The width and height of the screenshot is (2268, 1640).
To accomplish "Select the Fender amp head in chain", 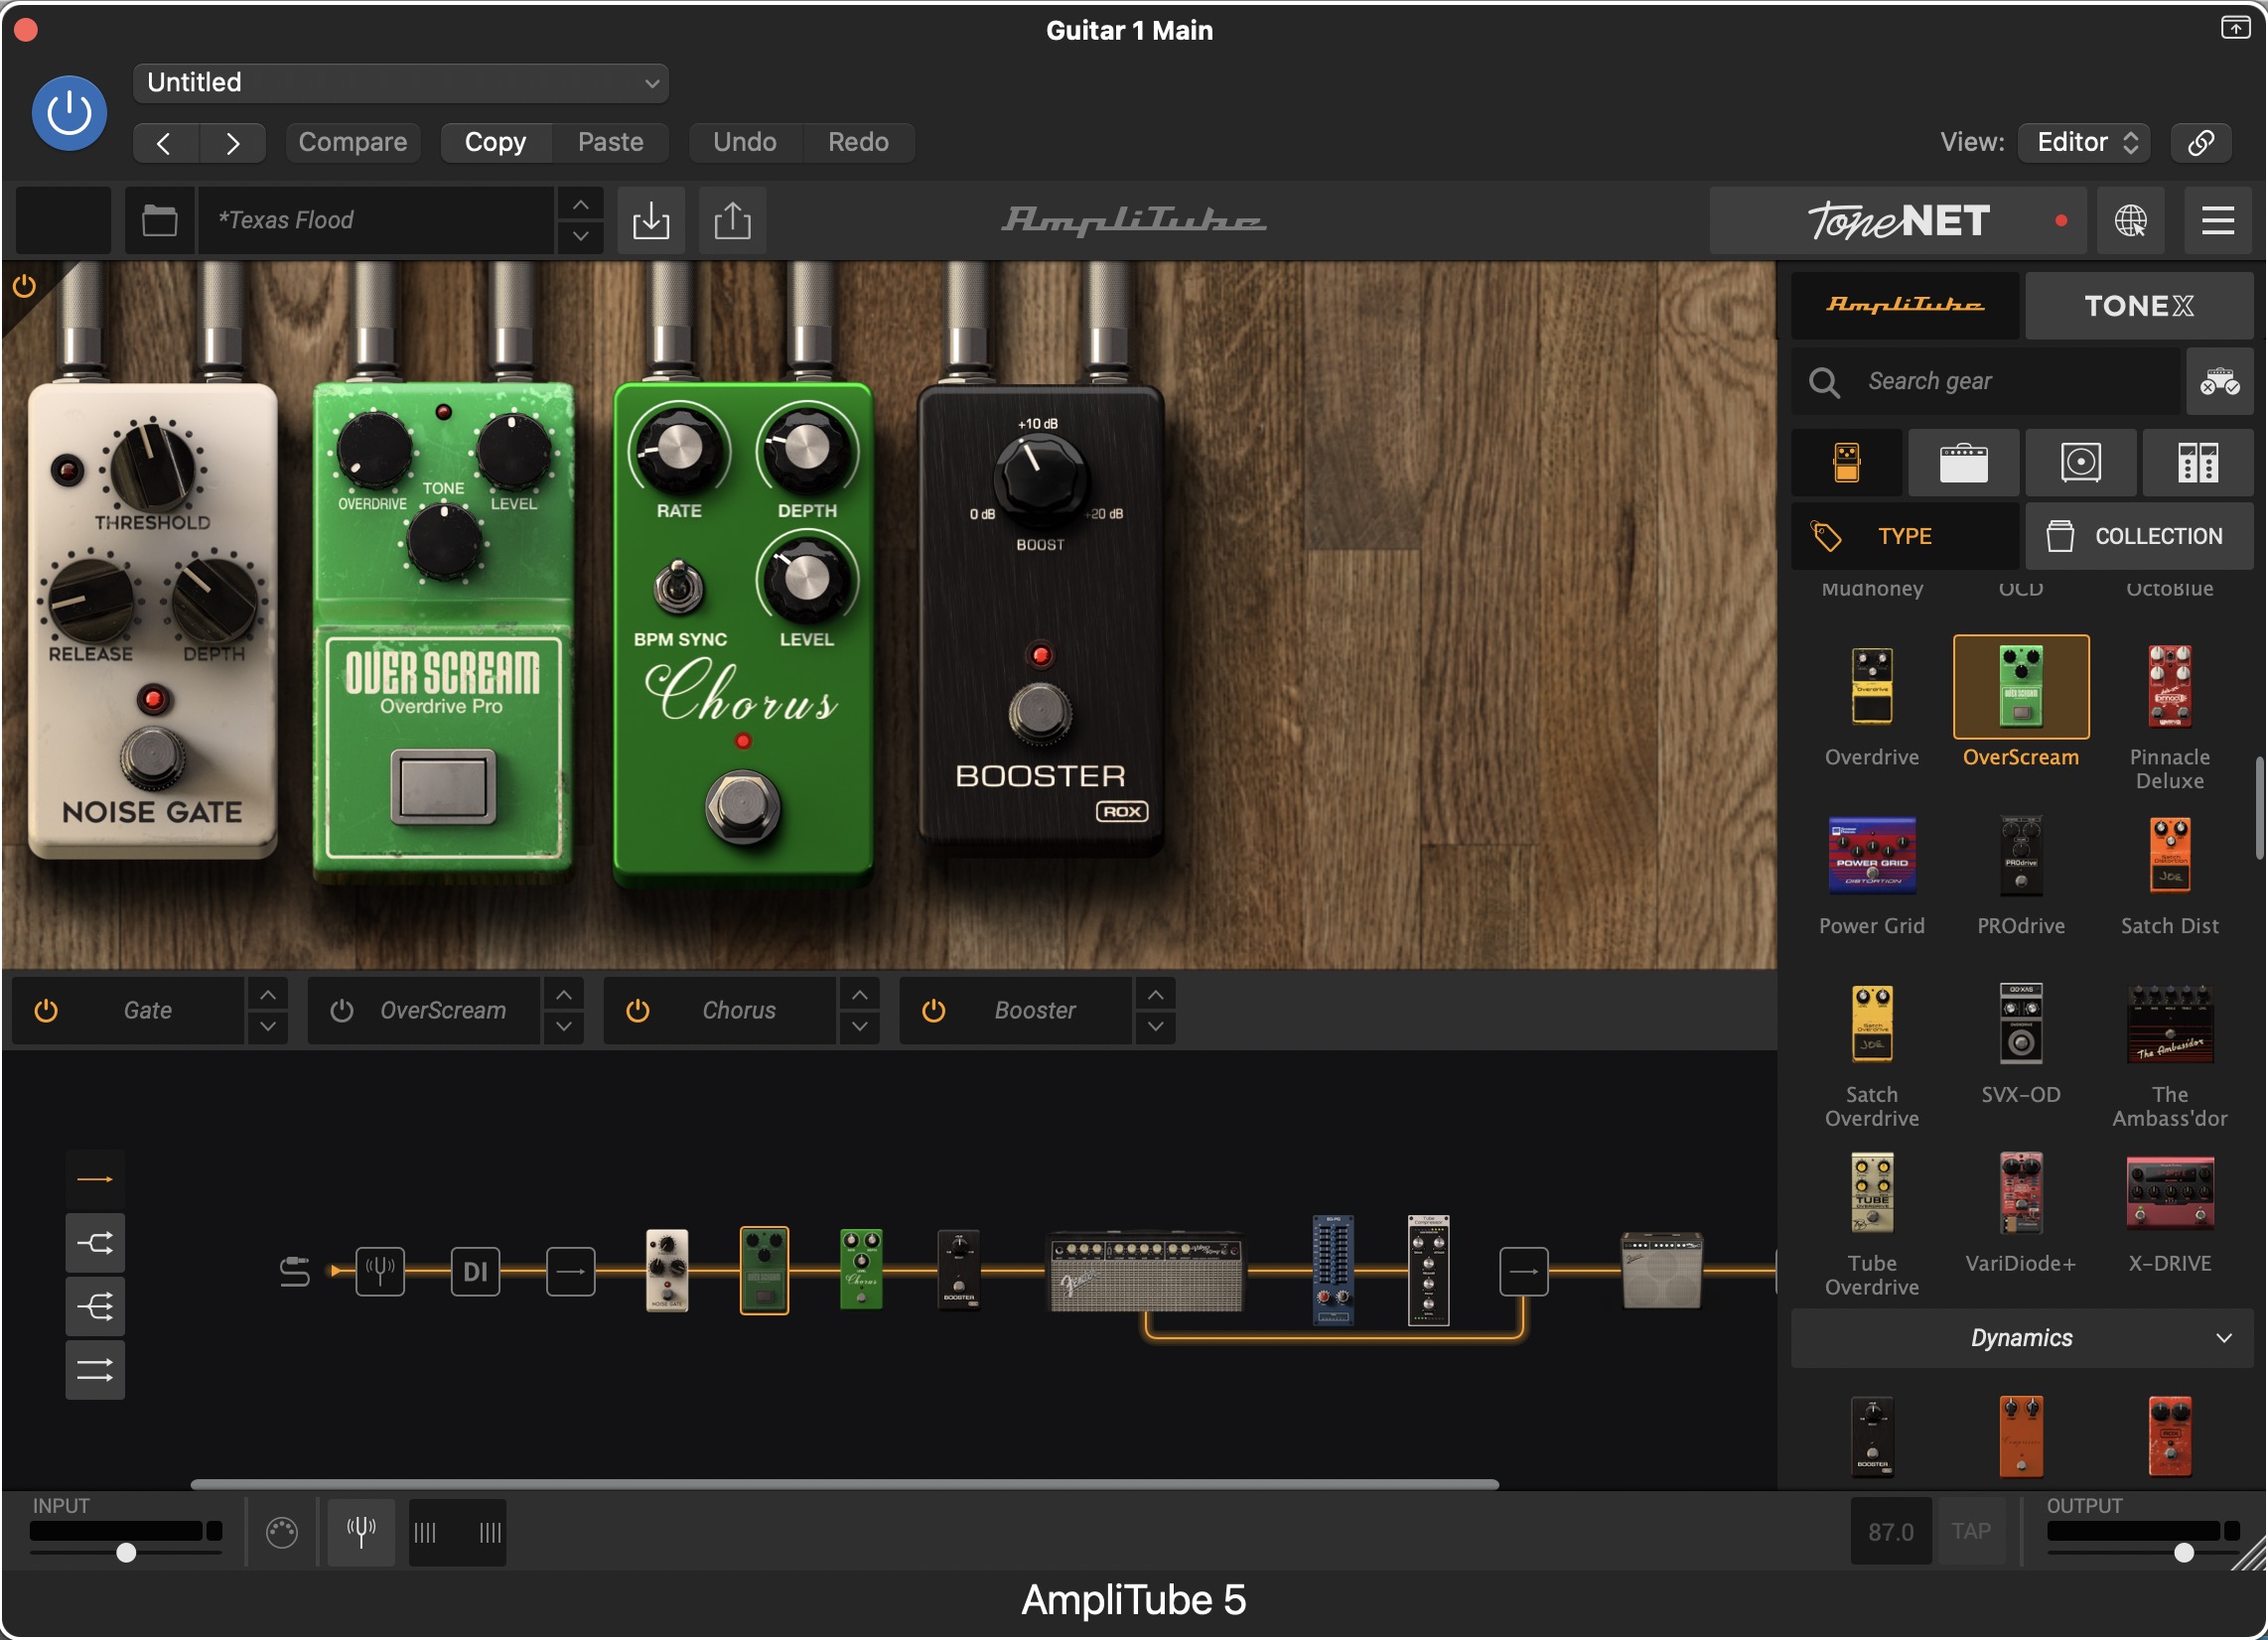I will pos(1146,1272).
